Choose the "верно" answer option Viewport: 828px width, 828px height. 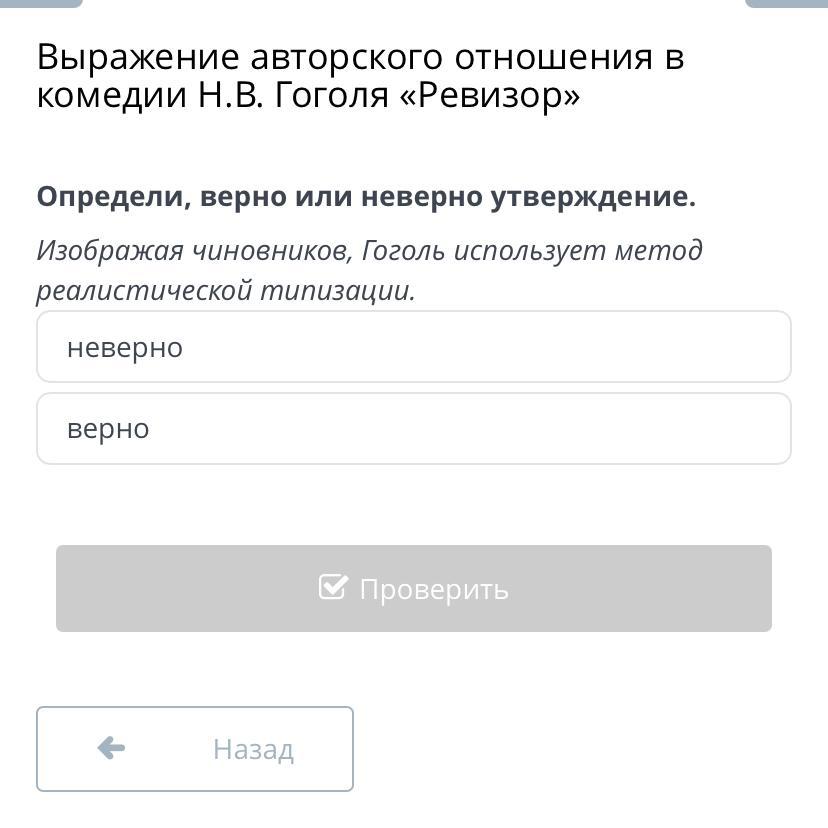[x=413, y=428]
